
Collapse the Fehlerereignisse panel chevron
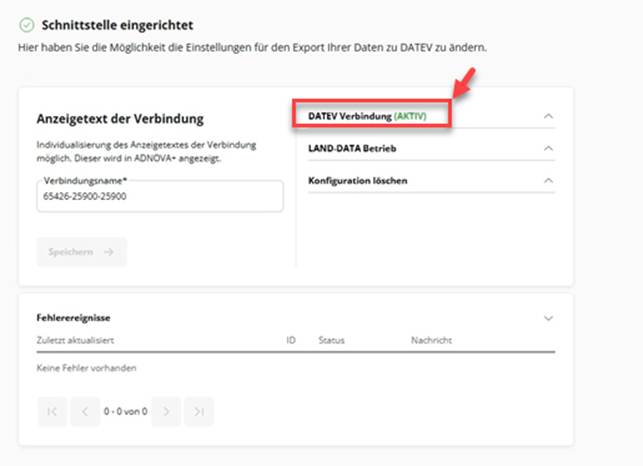(548, 318)
